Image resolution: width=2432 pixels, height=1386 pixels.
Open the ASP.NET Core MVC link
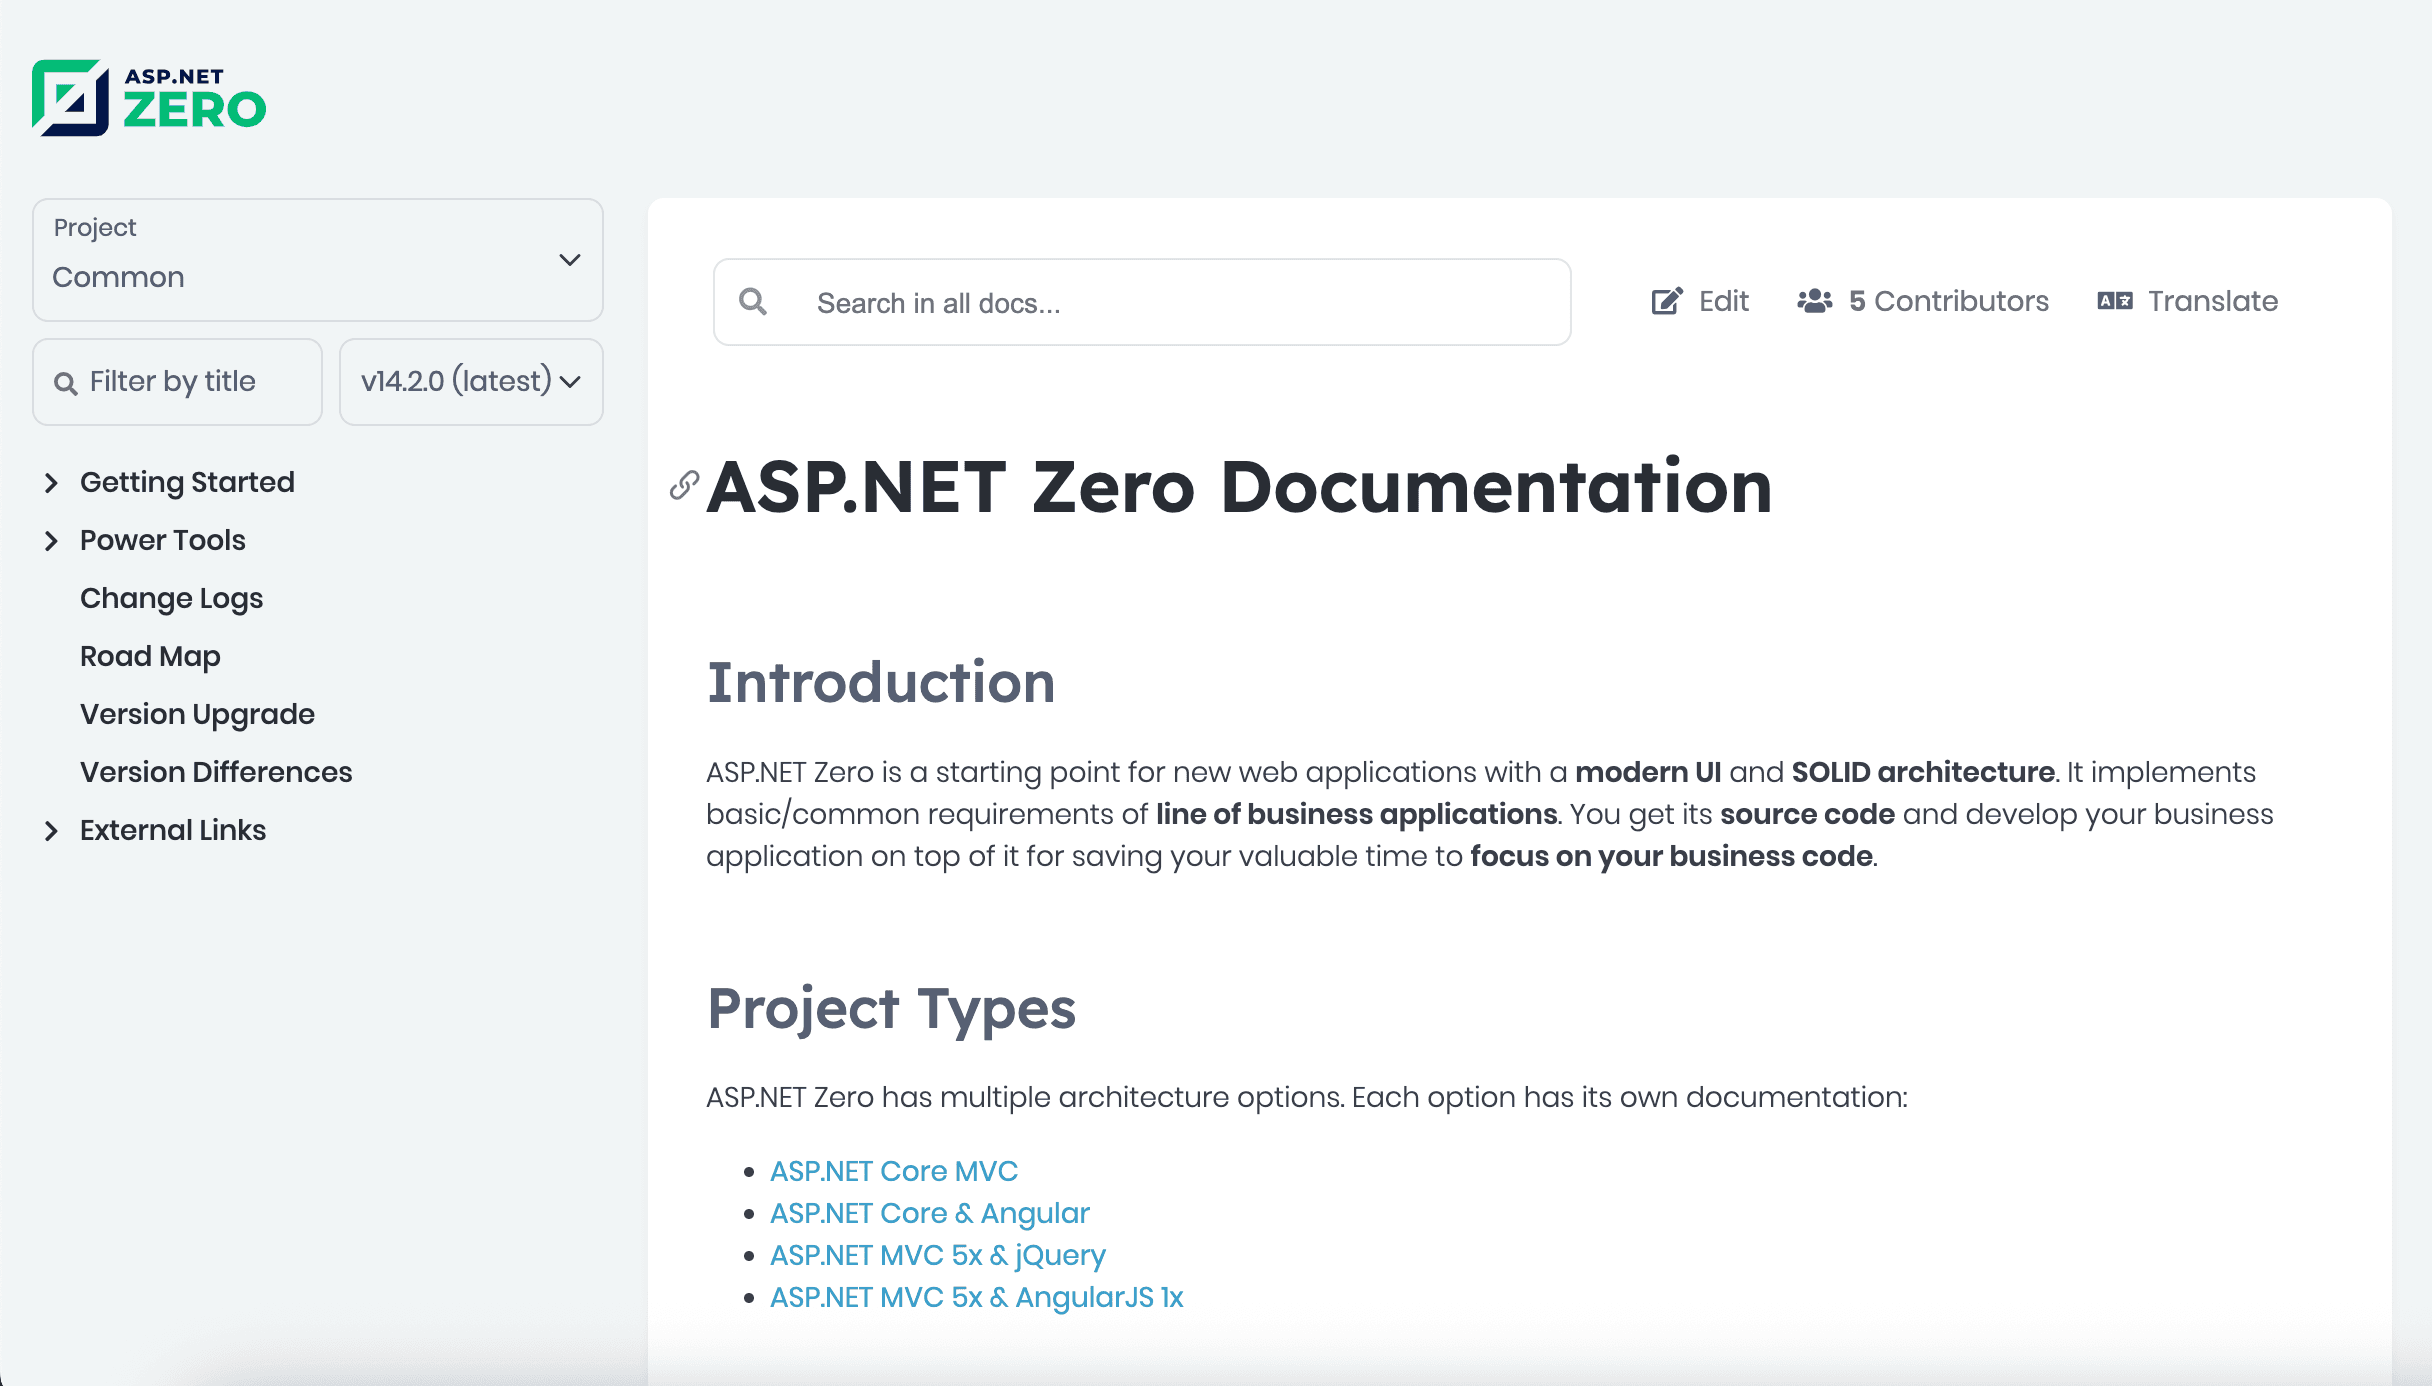893,1171
